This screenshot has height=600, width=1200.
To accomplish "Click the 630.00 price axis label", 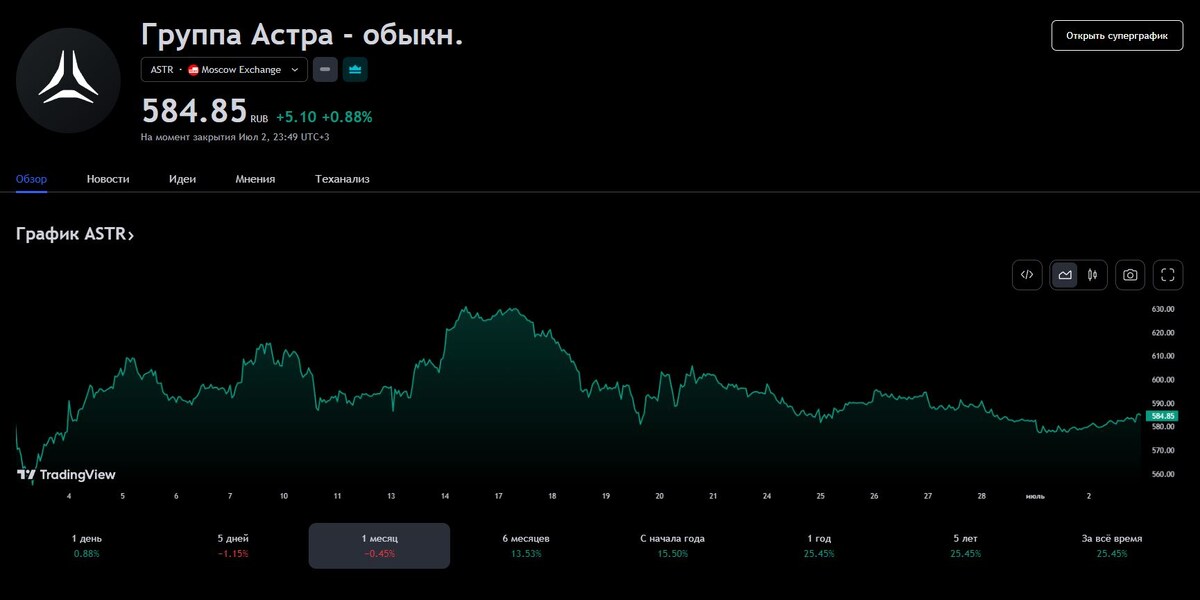I will click(1163, 309).
